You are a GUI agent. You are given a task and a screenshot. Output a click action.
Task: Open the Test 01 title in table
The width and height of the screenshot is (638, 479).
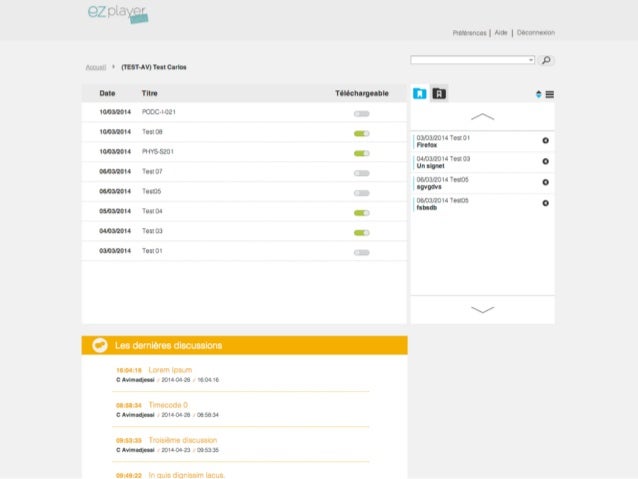152,251
